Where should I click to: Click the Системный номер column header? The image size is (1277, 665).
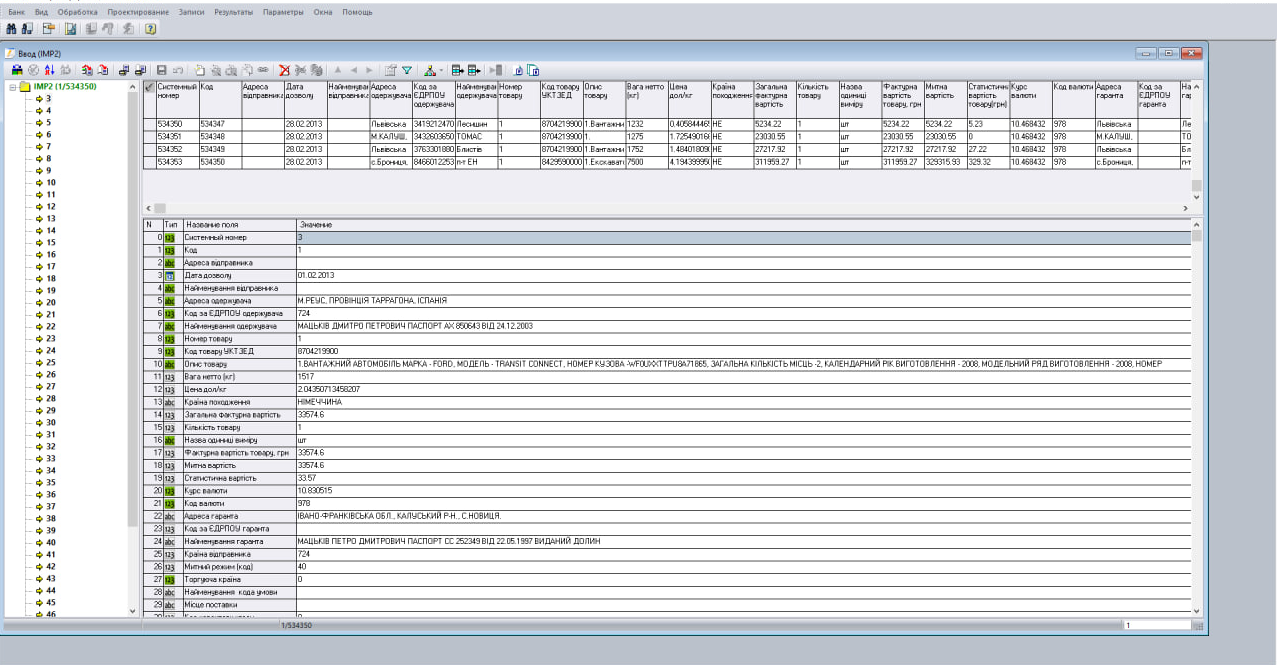pos(176,99)
